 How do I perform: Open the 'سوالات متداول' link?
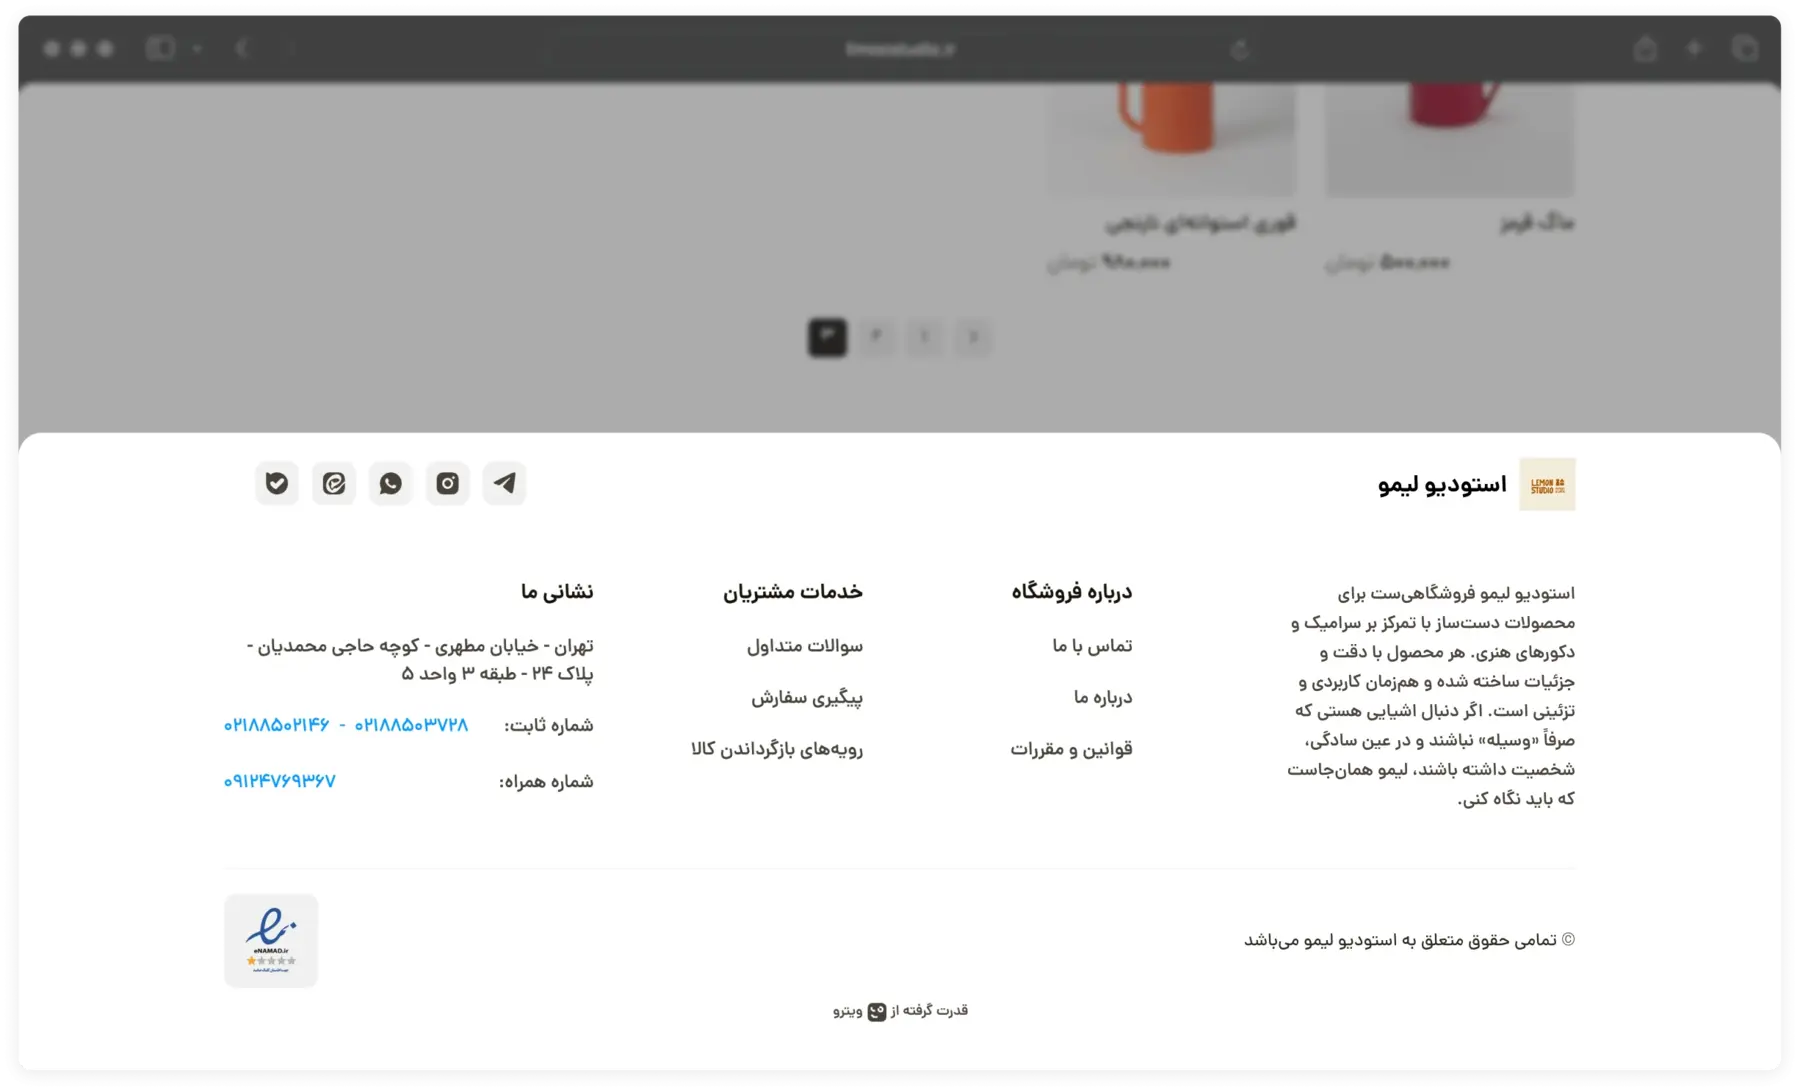[x=805, y=646]
